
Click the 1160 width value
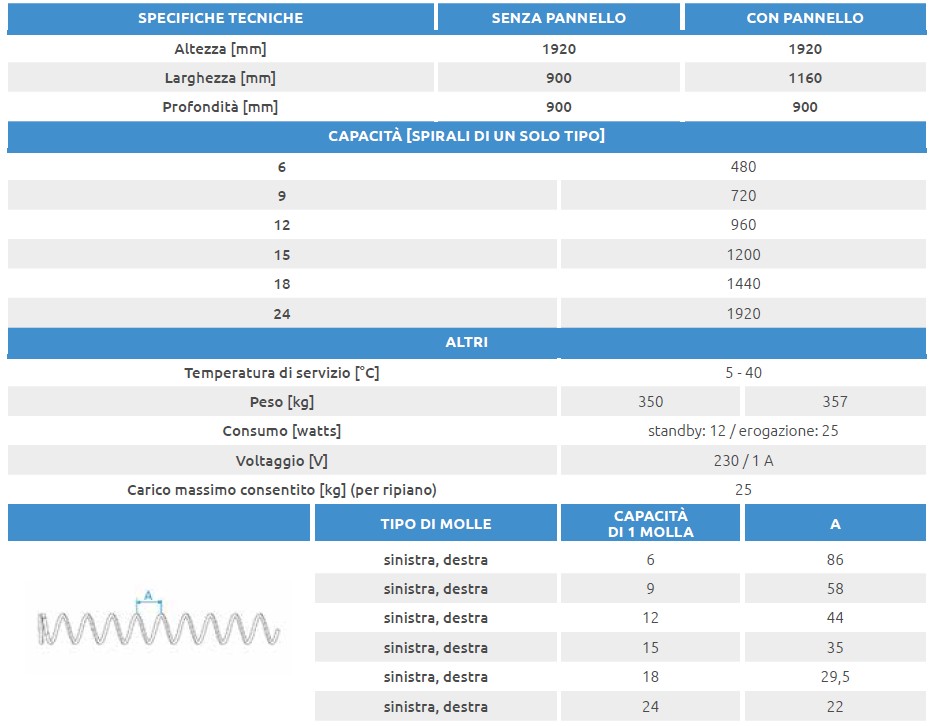805,78
